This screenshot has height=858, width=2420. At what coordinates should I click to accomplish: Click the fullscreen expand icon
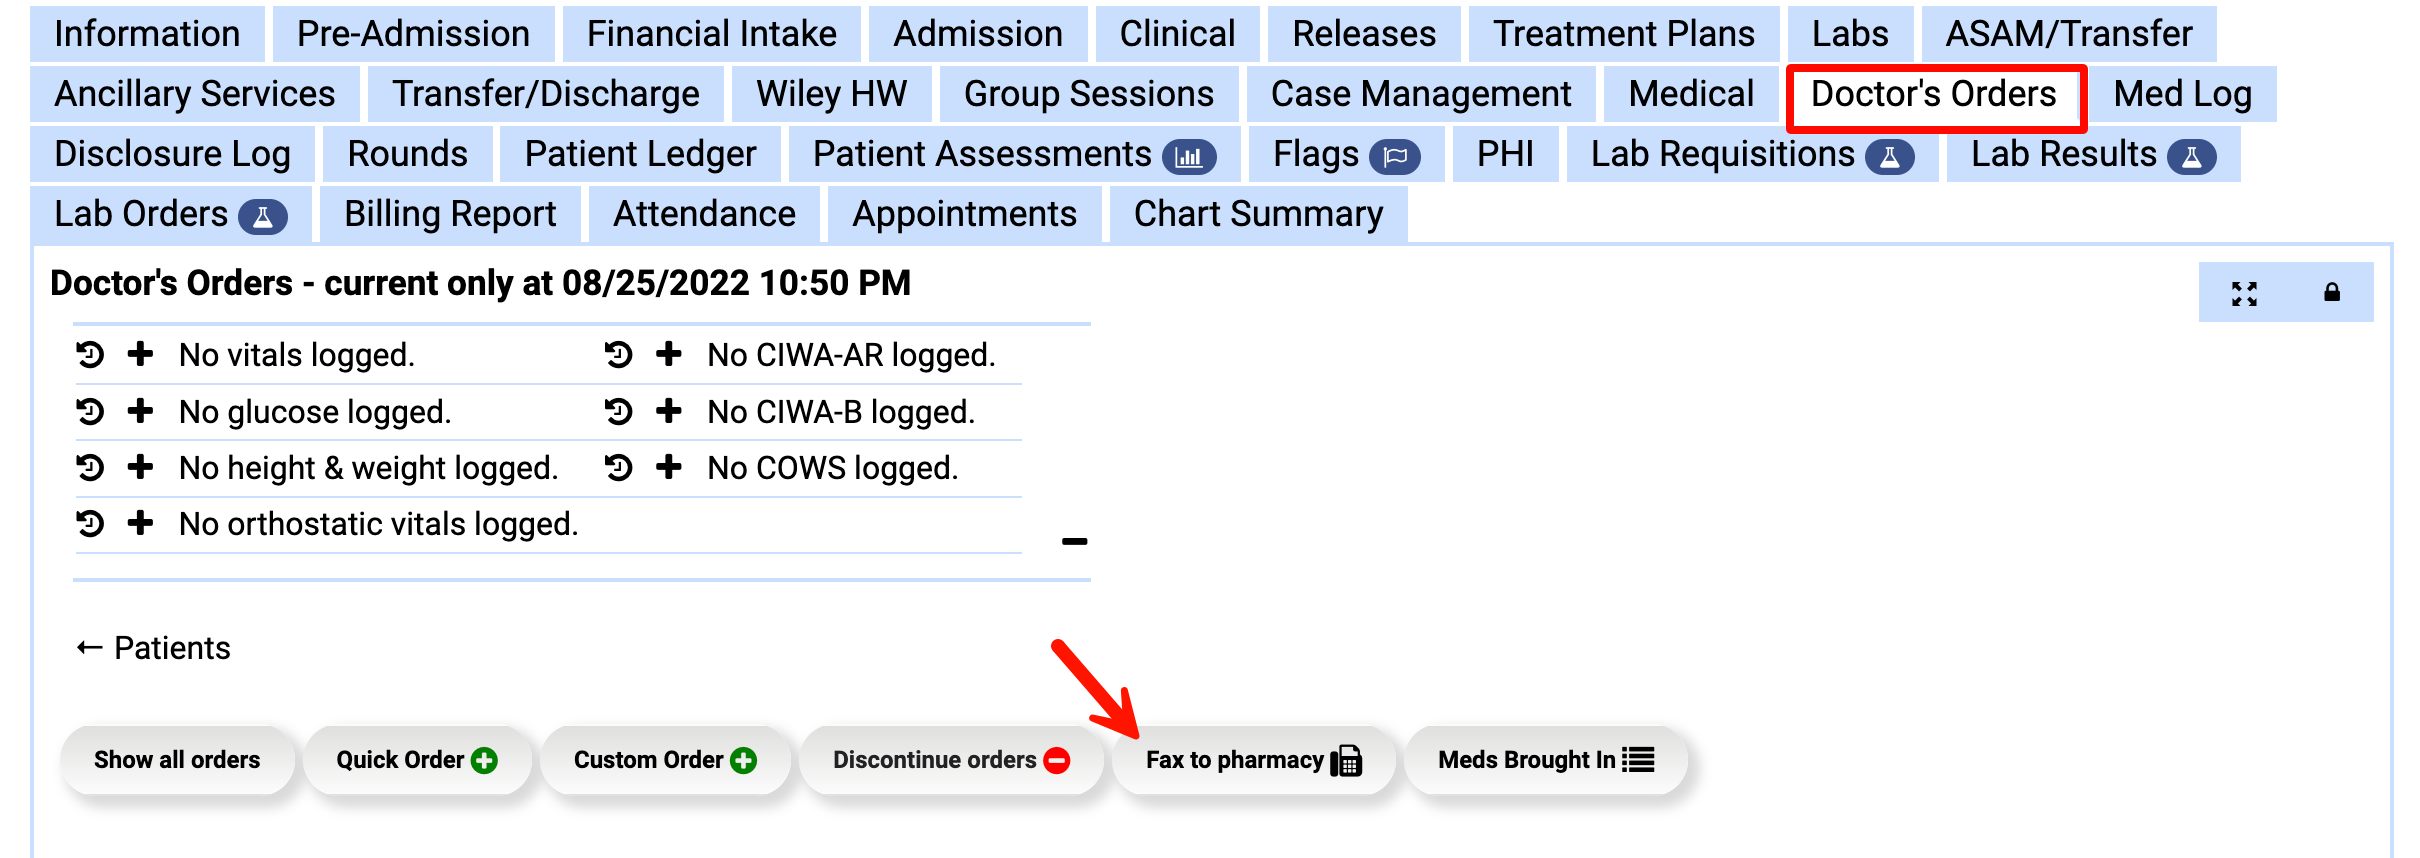(x=2244, y=293)
